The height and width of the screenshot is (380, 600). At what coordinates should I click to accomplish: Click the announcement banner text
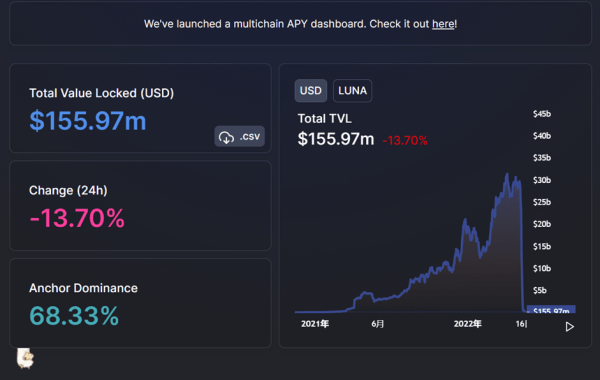tap(300, 24)
